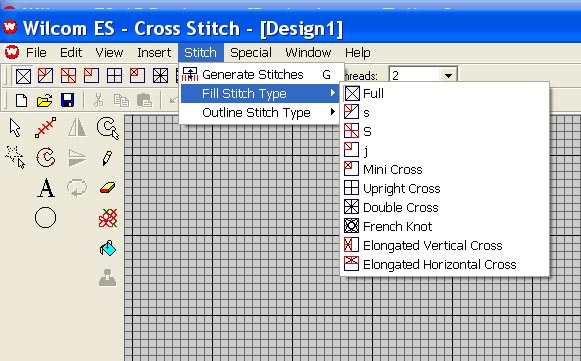581x361 pixels.
Task: Toggle Upright Cross toolbar button
Action: point(114,76)
